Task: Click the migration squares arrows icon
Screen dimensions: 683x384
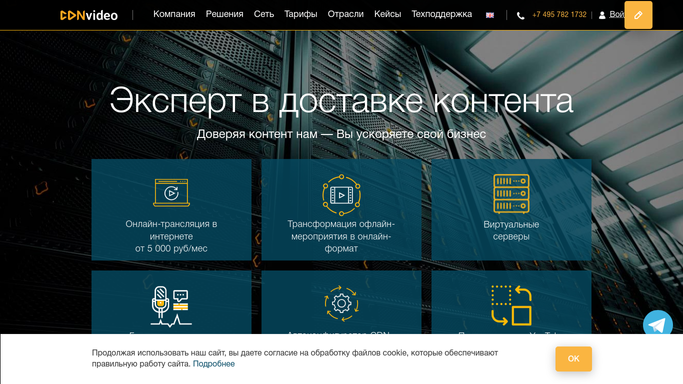Action: click(511, 305)
